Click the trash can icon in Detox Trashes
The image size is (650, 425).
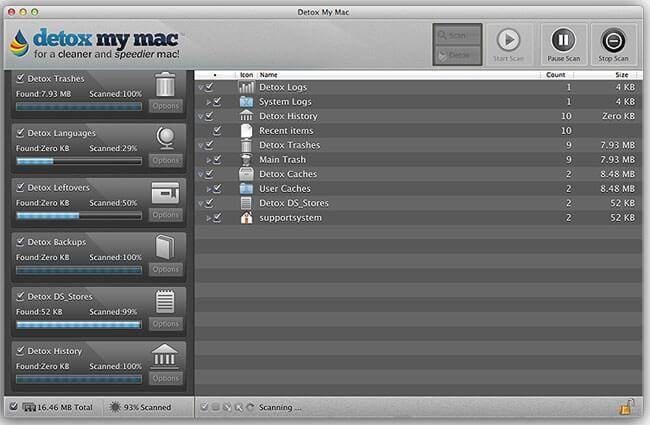pos(165,84)
